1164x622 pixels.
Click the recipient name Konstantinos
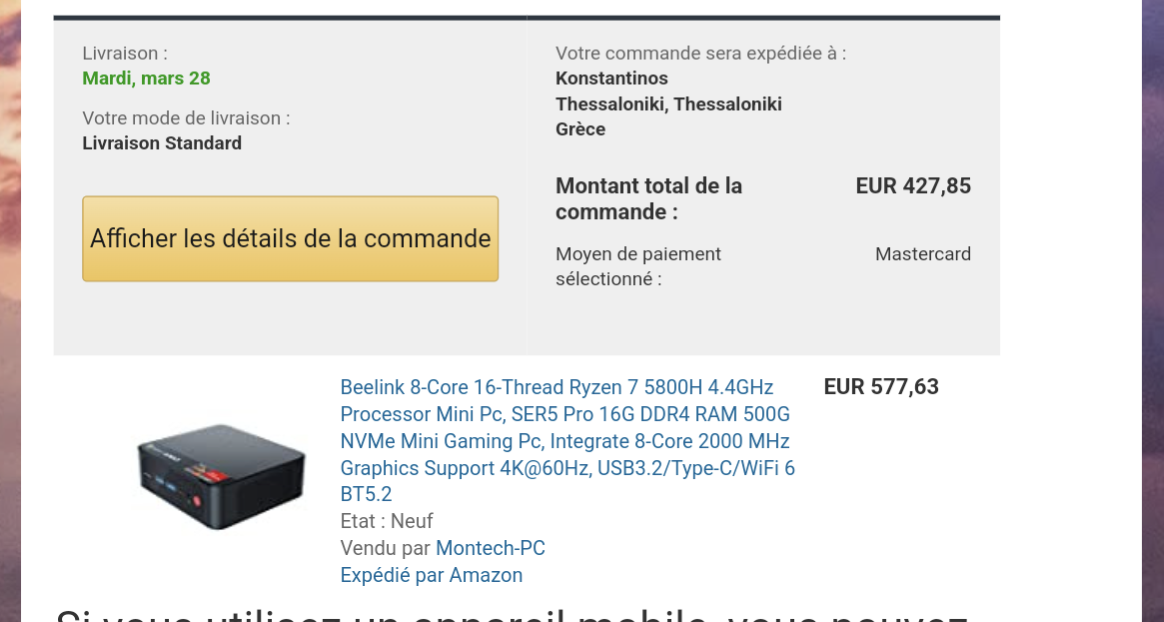point(612,78)
